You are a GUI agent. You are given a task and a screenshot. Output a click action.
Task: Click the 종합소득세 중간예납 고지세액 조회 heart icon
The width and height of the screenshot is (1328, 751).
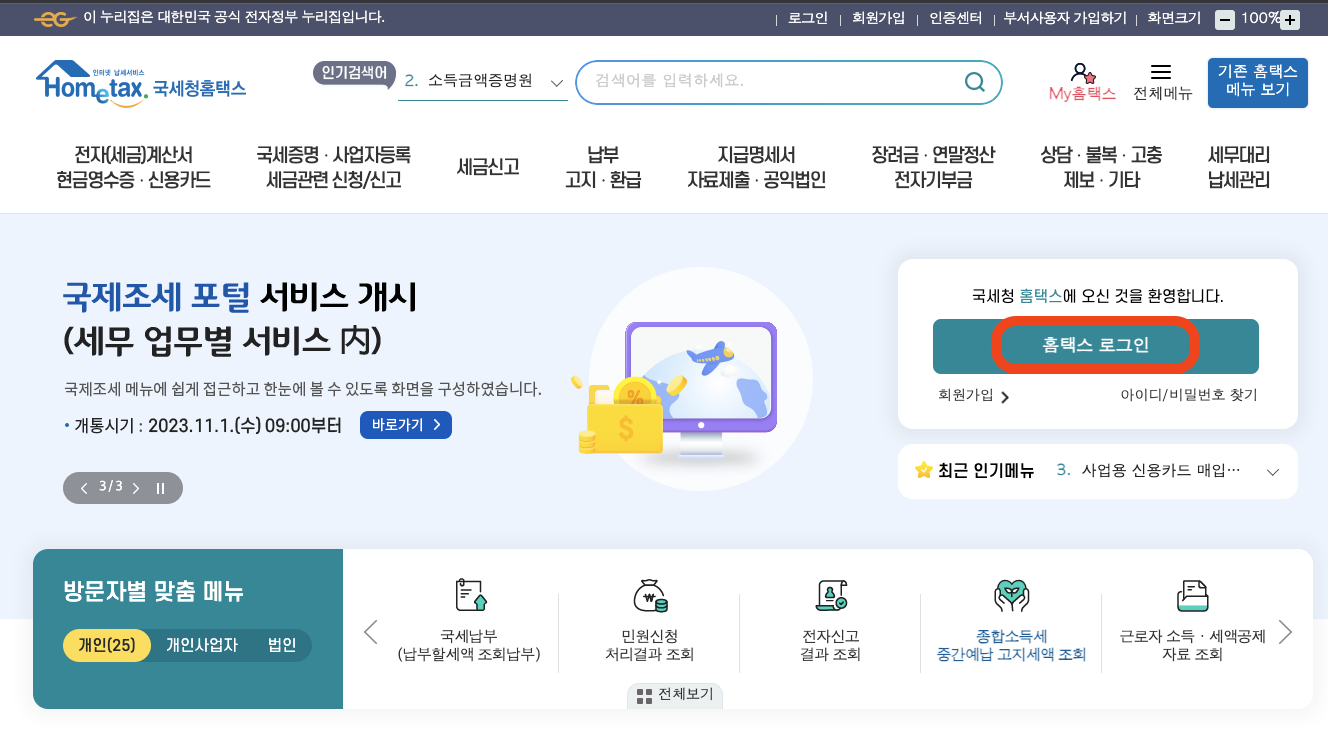click(x=1012, y=595)
